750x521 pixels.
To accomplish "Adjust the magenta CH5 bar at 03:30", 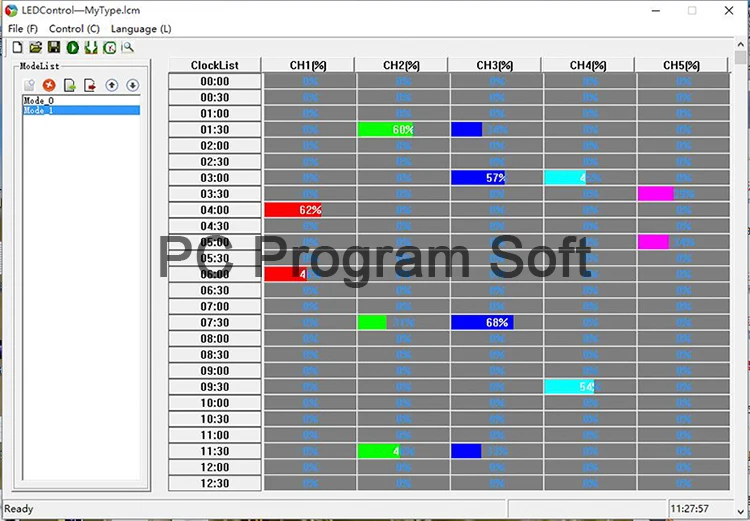I will coord(655,194).
